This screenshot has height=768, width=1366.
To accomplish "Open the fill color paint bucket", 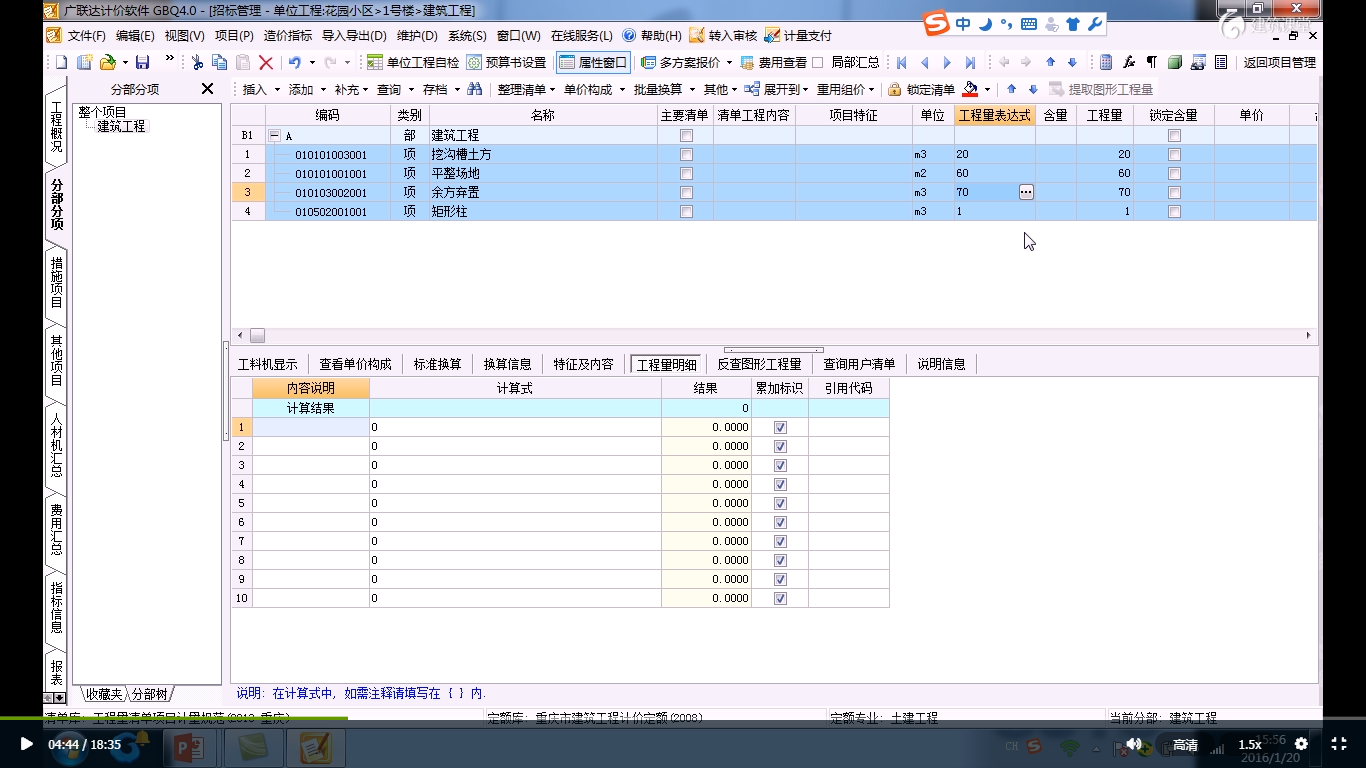I will pyautogui.click(x=970, y=89).
